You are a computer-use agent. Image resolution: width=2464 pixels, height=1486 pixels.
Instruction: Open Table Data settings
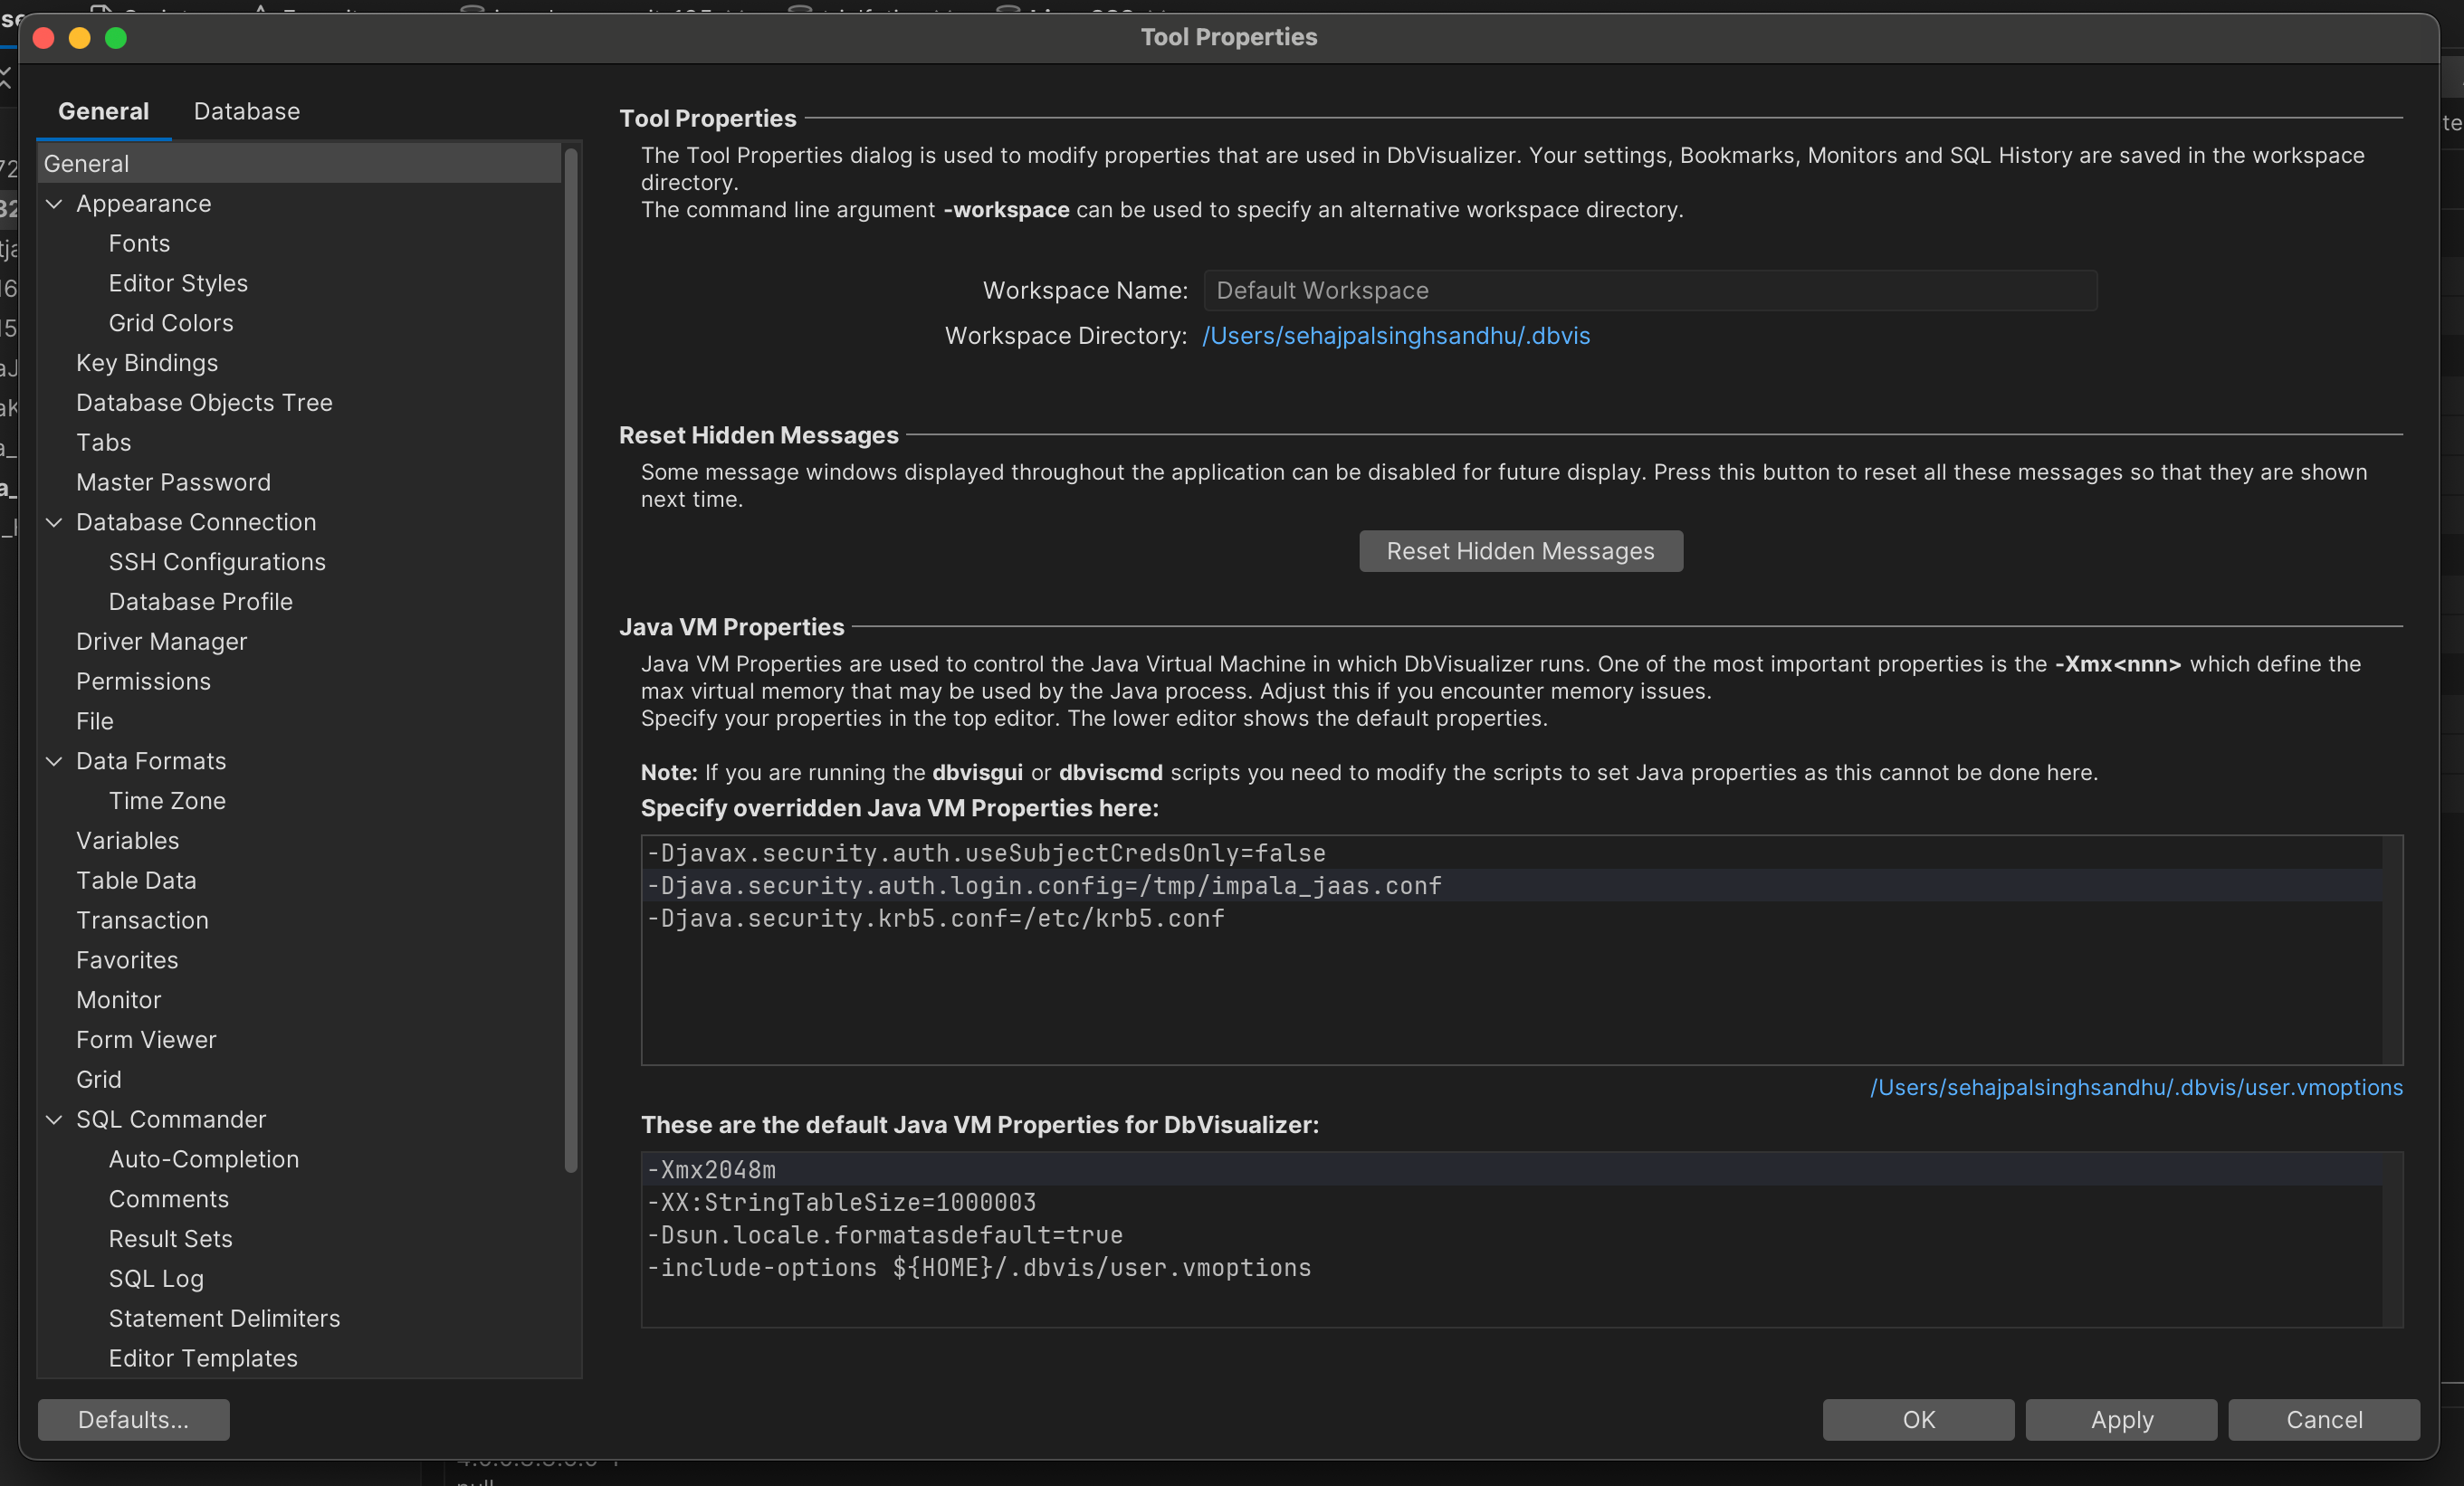pyautogui.click(x=136, y=880)
